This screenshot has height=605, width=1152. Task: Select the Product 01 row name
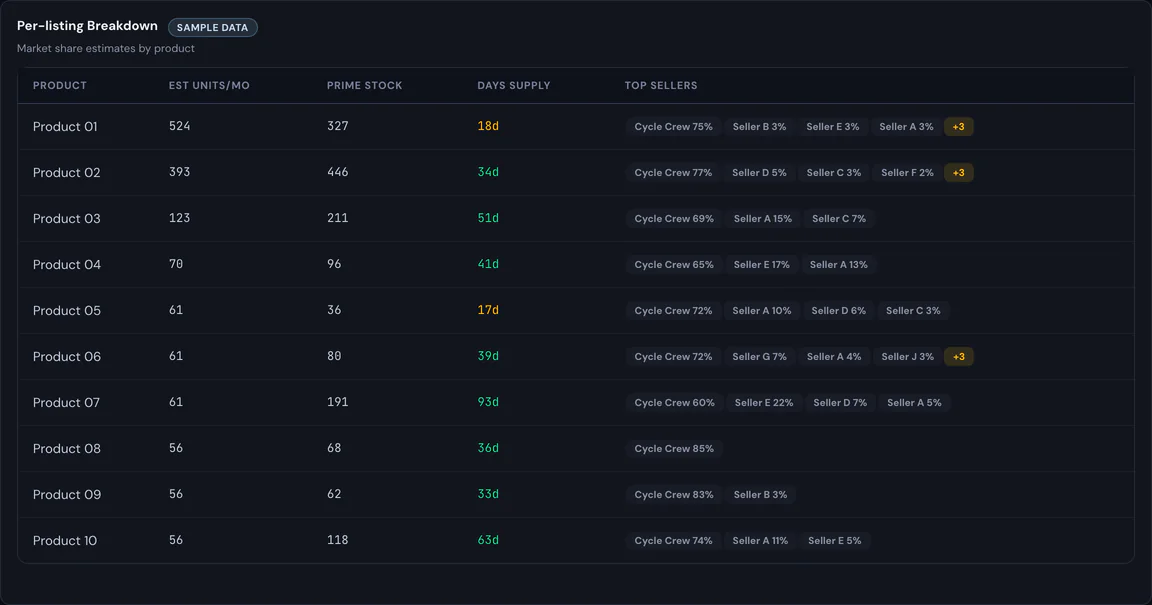pyautogui.click(x=65, y=126)
